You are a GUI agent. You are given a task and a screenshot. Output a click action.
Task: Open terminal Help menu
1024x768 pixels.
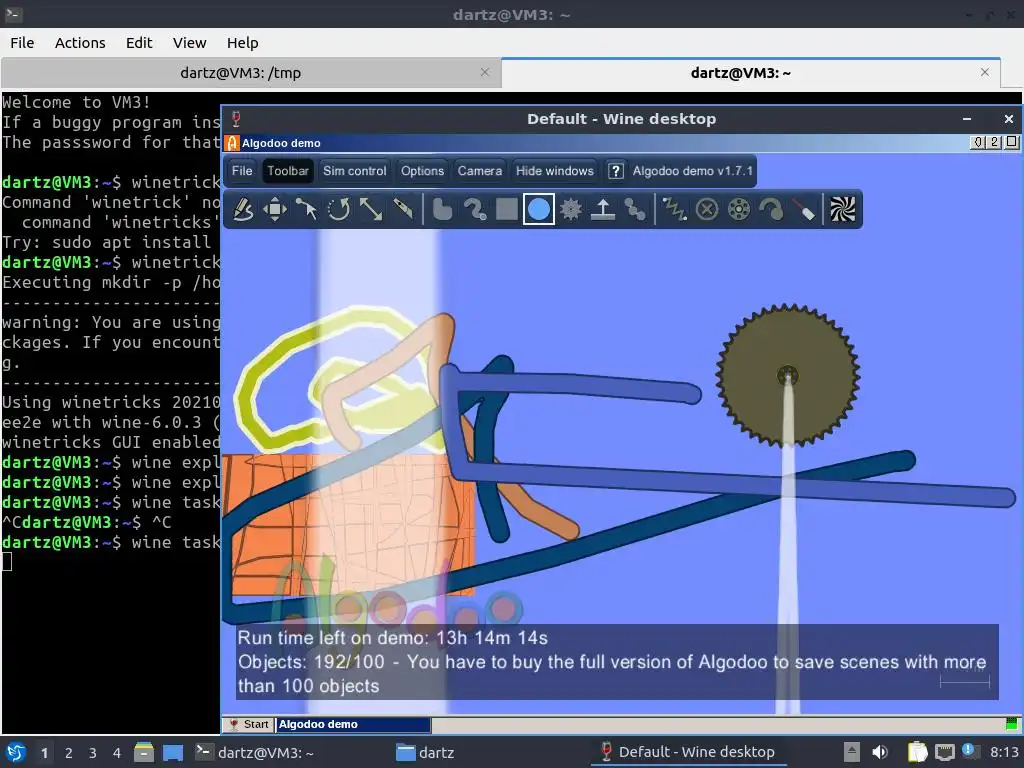pyautogui.click(x=242, y=43)
